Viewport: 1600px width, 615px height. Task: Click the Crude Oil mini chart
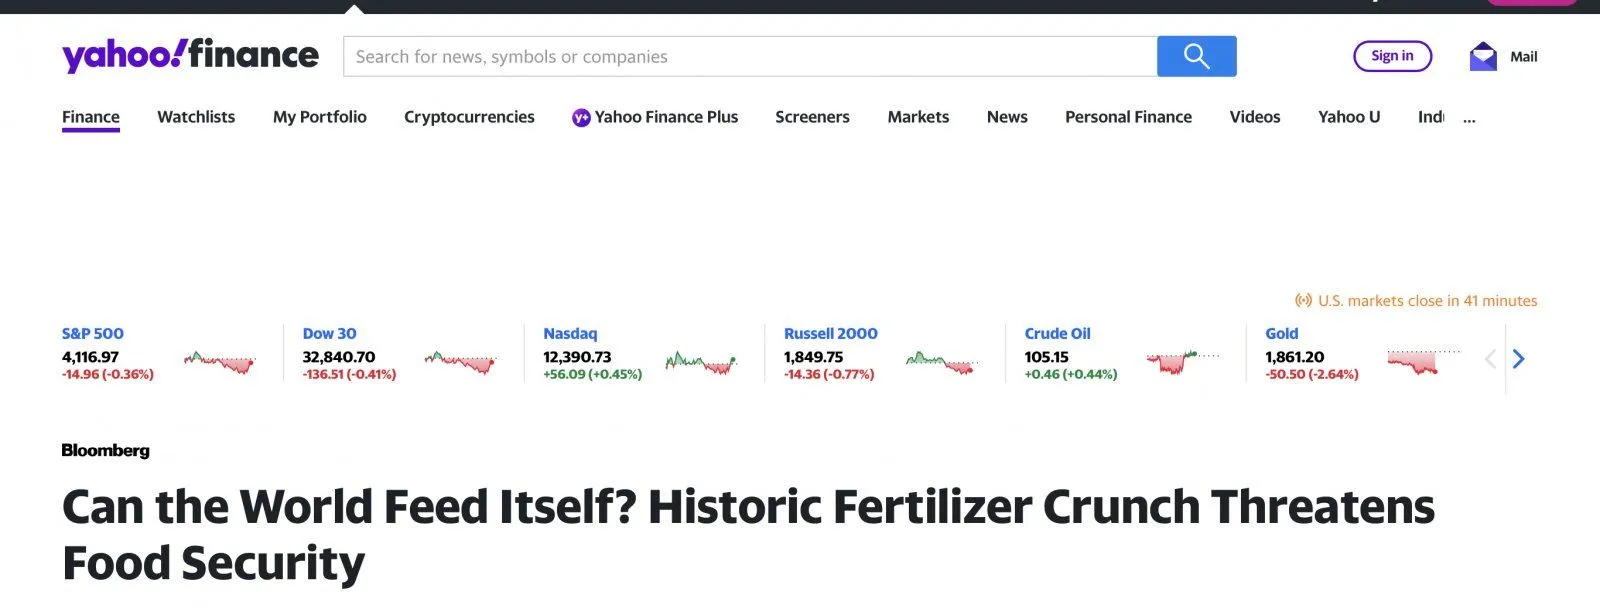[x=1182, y=361]
